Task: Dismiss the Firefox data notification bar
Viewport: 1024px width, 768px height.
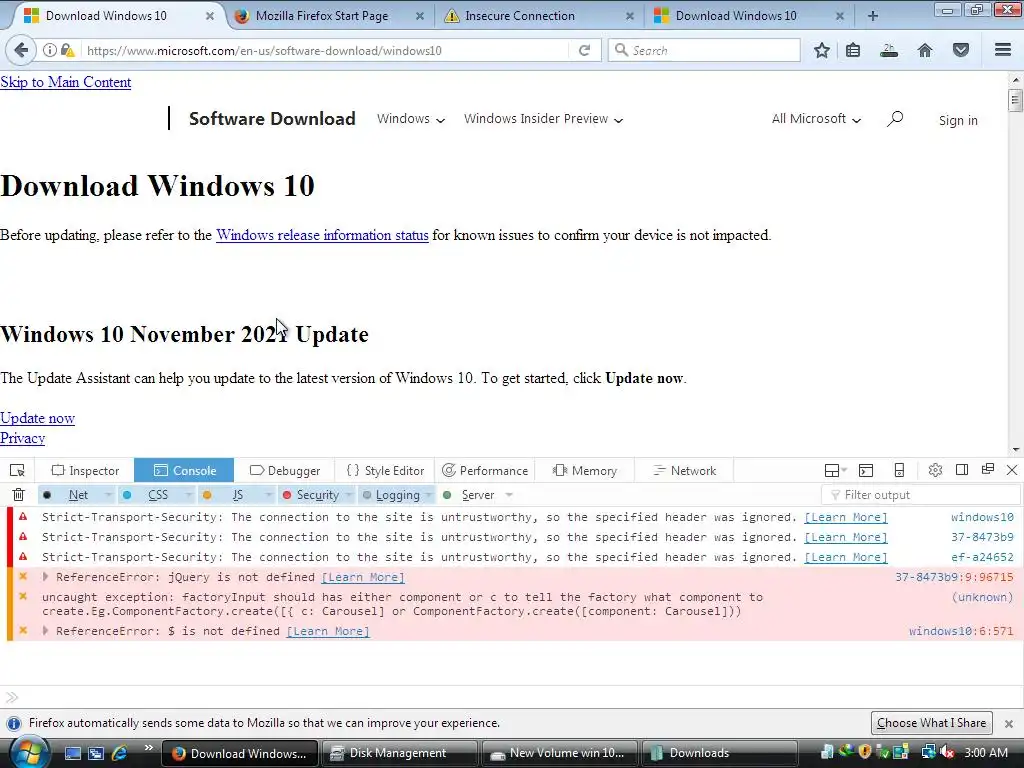Action: tap(1009, 724)
